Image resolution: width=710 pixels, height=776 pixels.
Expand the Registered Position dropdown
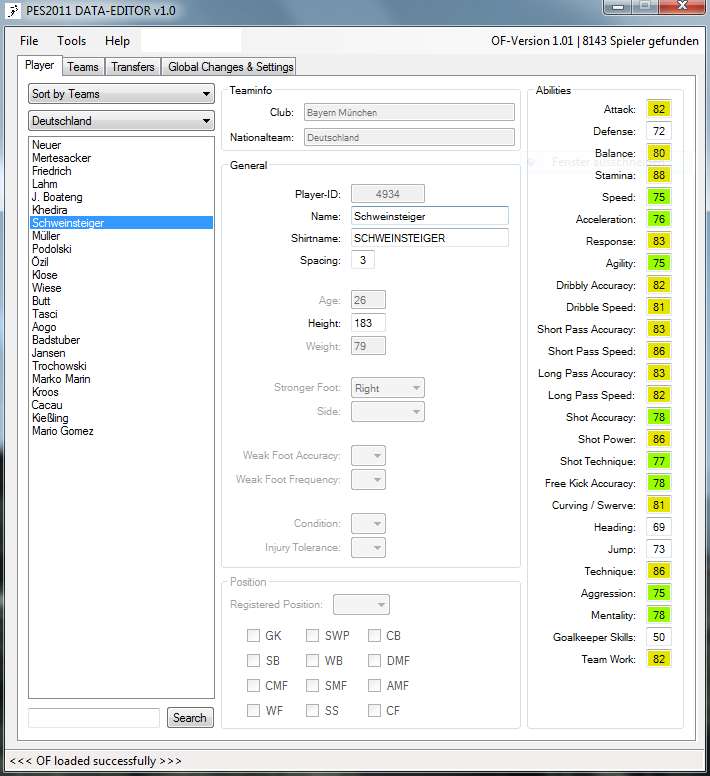pyautogui.click(x=361, y=605)
